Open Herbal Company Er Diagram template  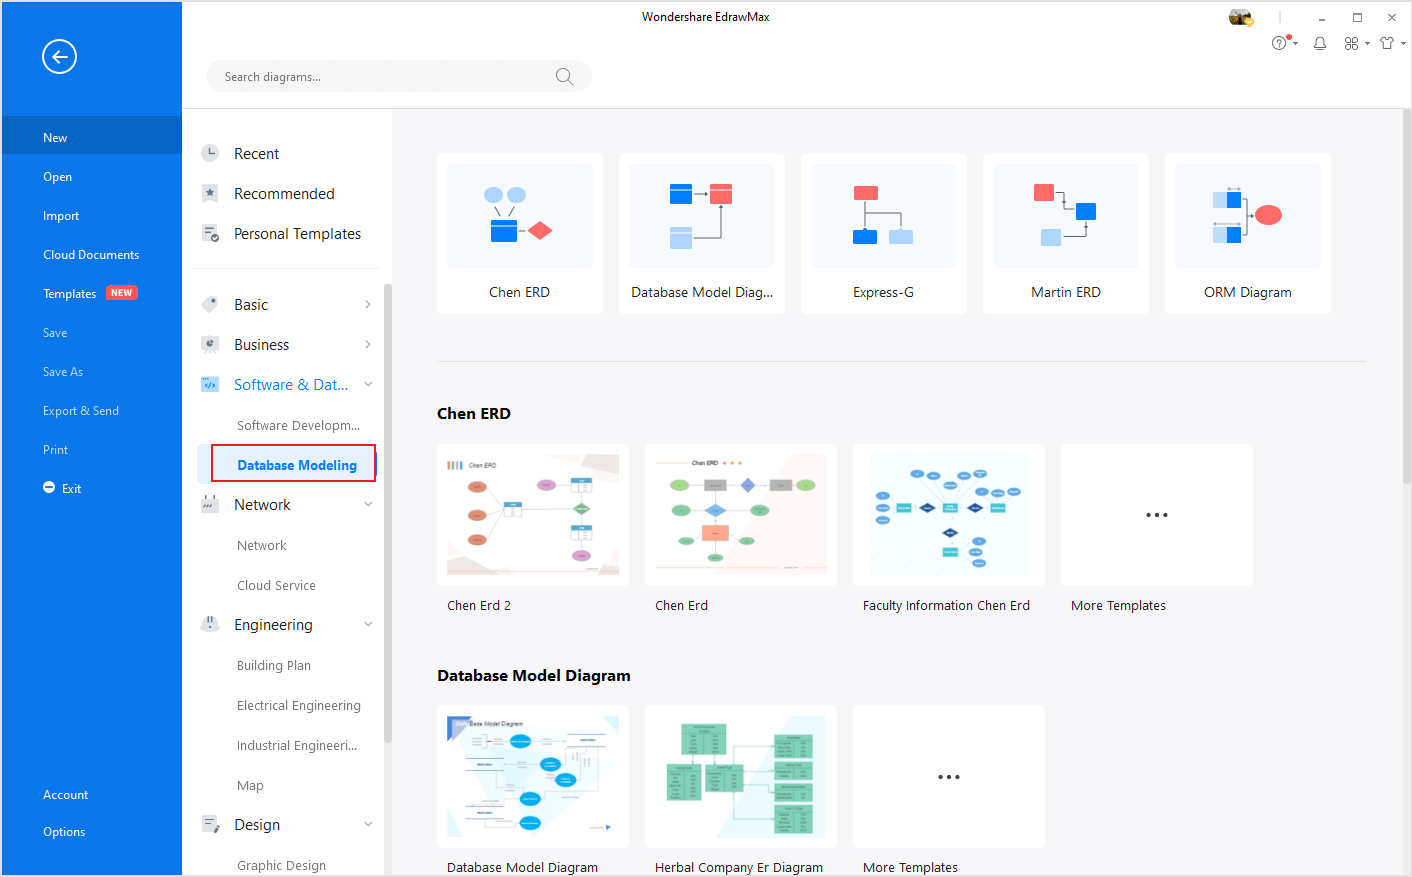click(741, 777)
